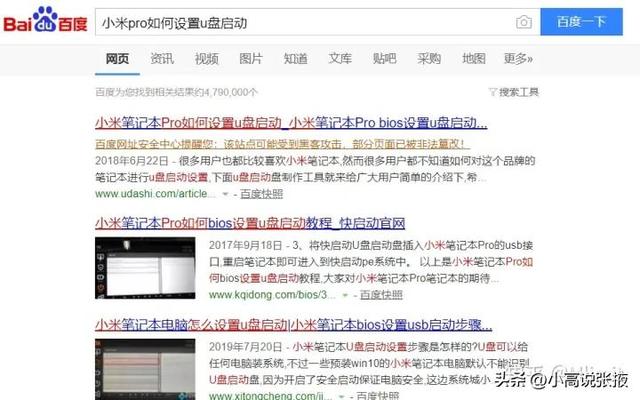Image resolution: width=640 pixels, height=400 pixels.
Task: Click the Baidu logo
Action: point(45,20)
